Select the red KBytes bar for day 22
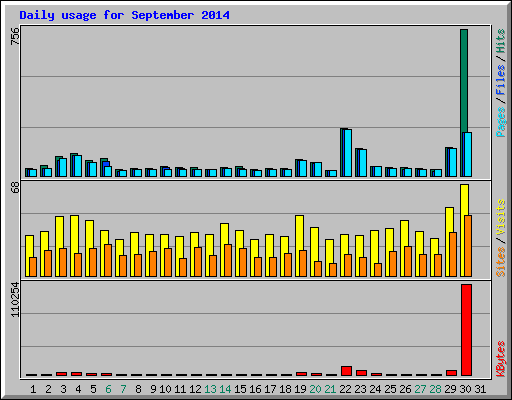Viewport: 512px width, 400px height. coord(346,371)
